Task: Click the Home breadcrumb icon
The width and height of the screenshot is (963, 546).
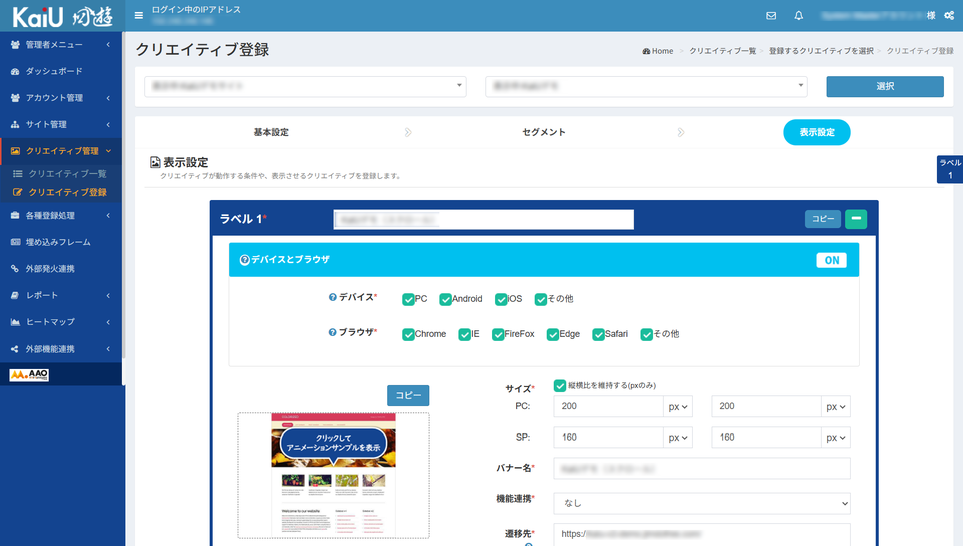Action: [x=646, y=51]
